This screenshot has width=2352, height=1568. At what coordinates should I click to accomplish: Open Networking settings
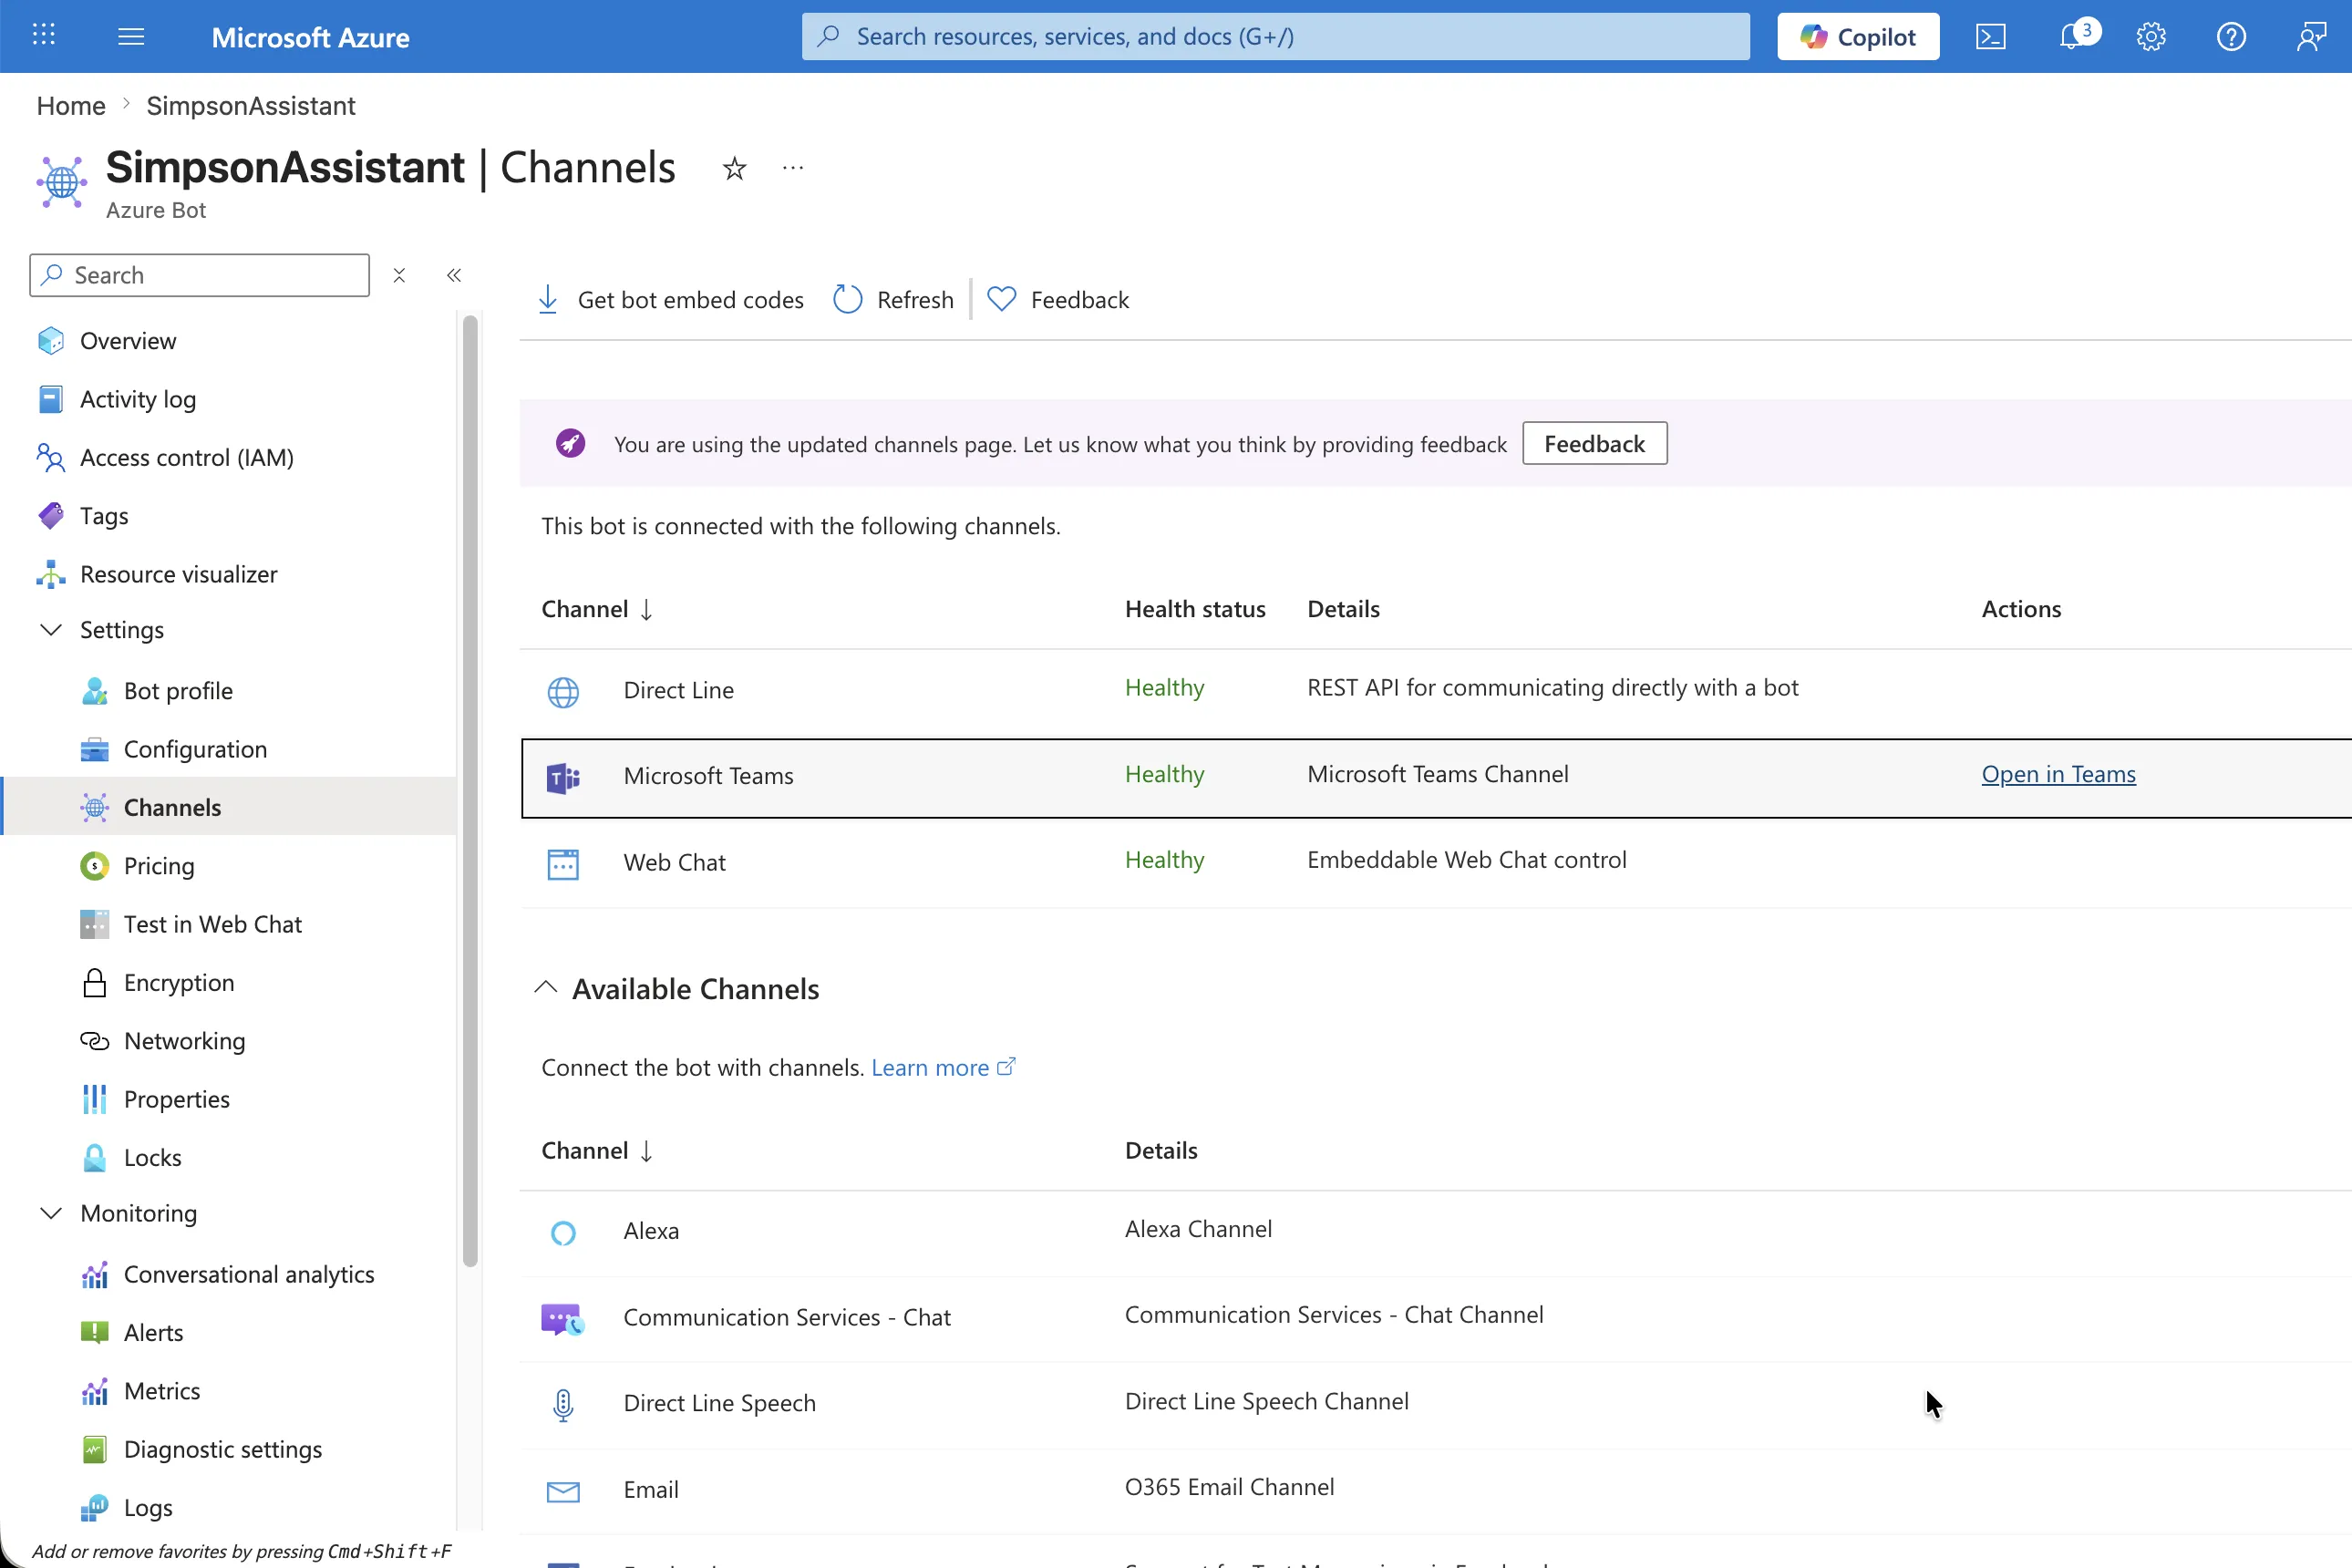[184, 1041]
